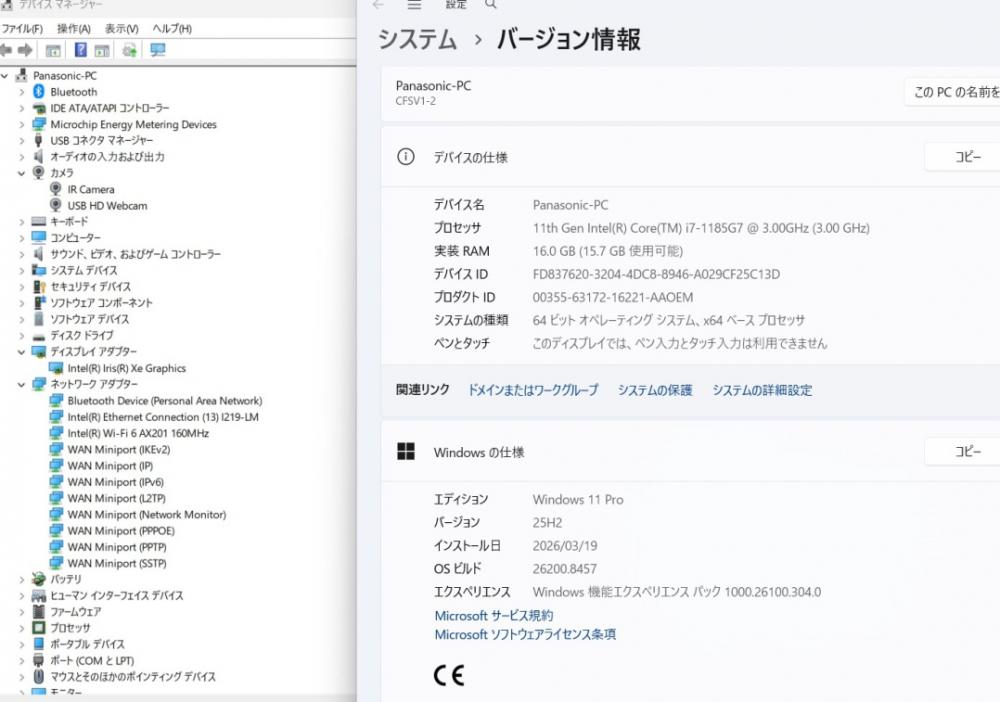Click the back arrow in Settings window
This screenshot has width=1000, height=702.
[378, 4]
